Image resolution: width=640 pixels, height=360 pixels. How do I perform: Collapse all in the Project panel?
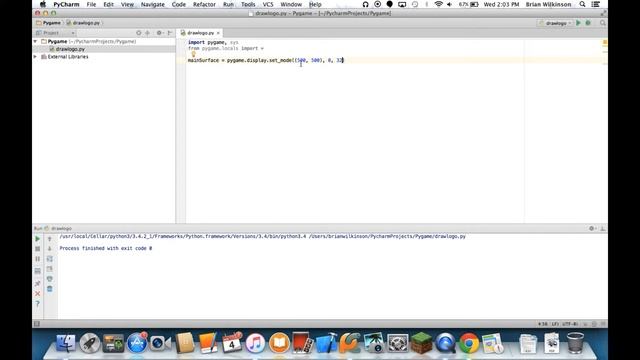148,33
